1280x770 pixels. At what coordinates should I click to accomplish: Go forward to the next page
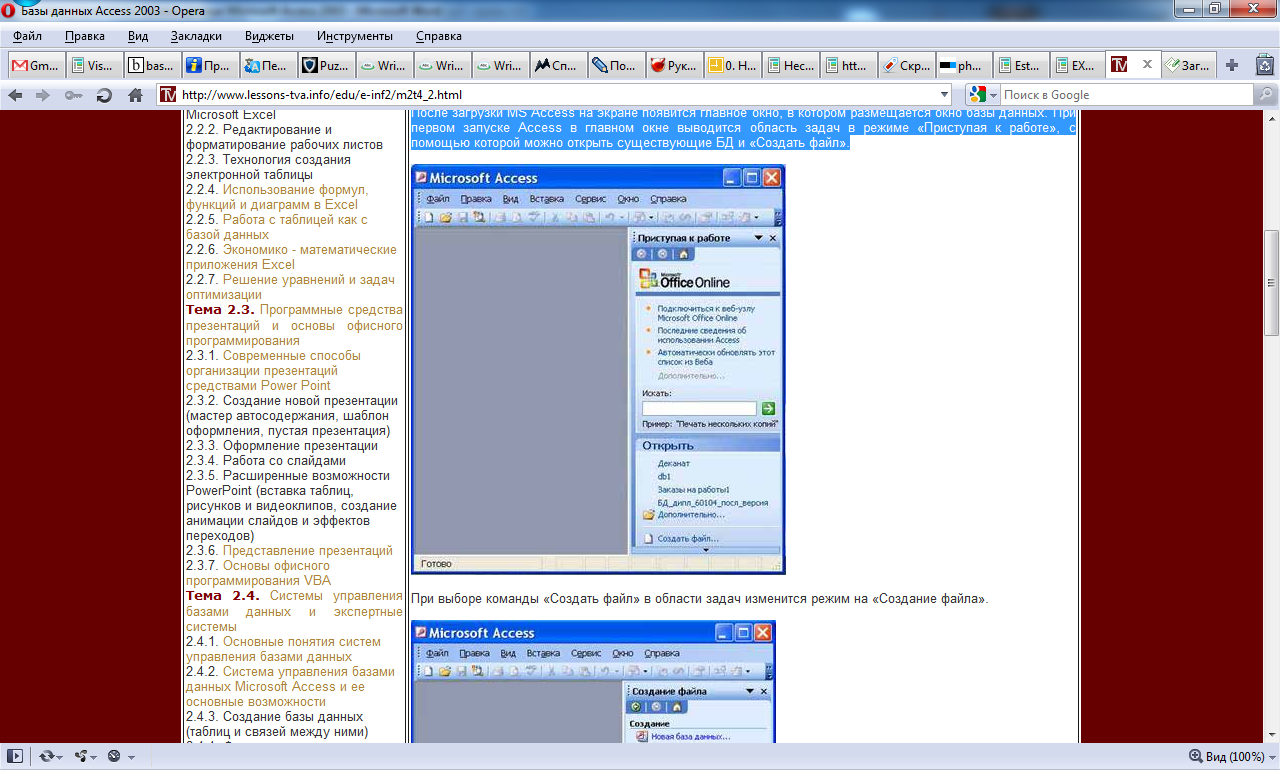coord(42,95)
